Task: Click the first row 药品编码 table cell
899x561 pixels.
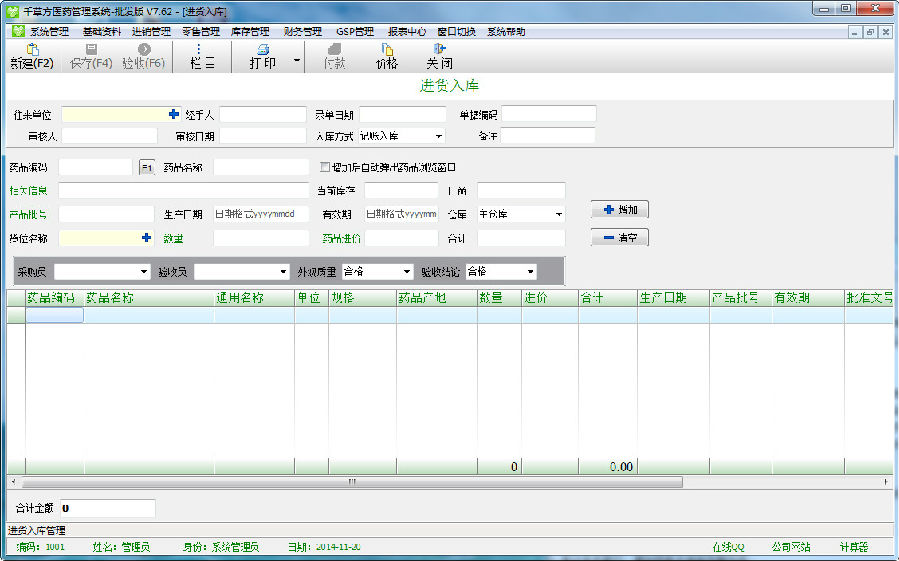Action: click(54, 315)
